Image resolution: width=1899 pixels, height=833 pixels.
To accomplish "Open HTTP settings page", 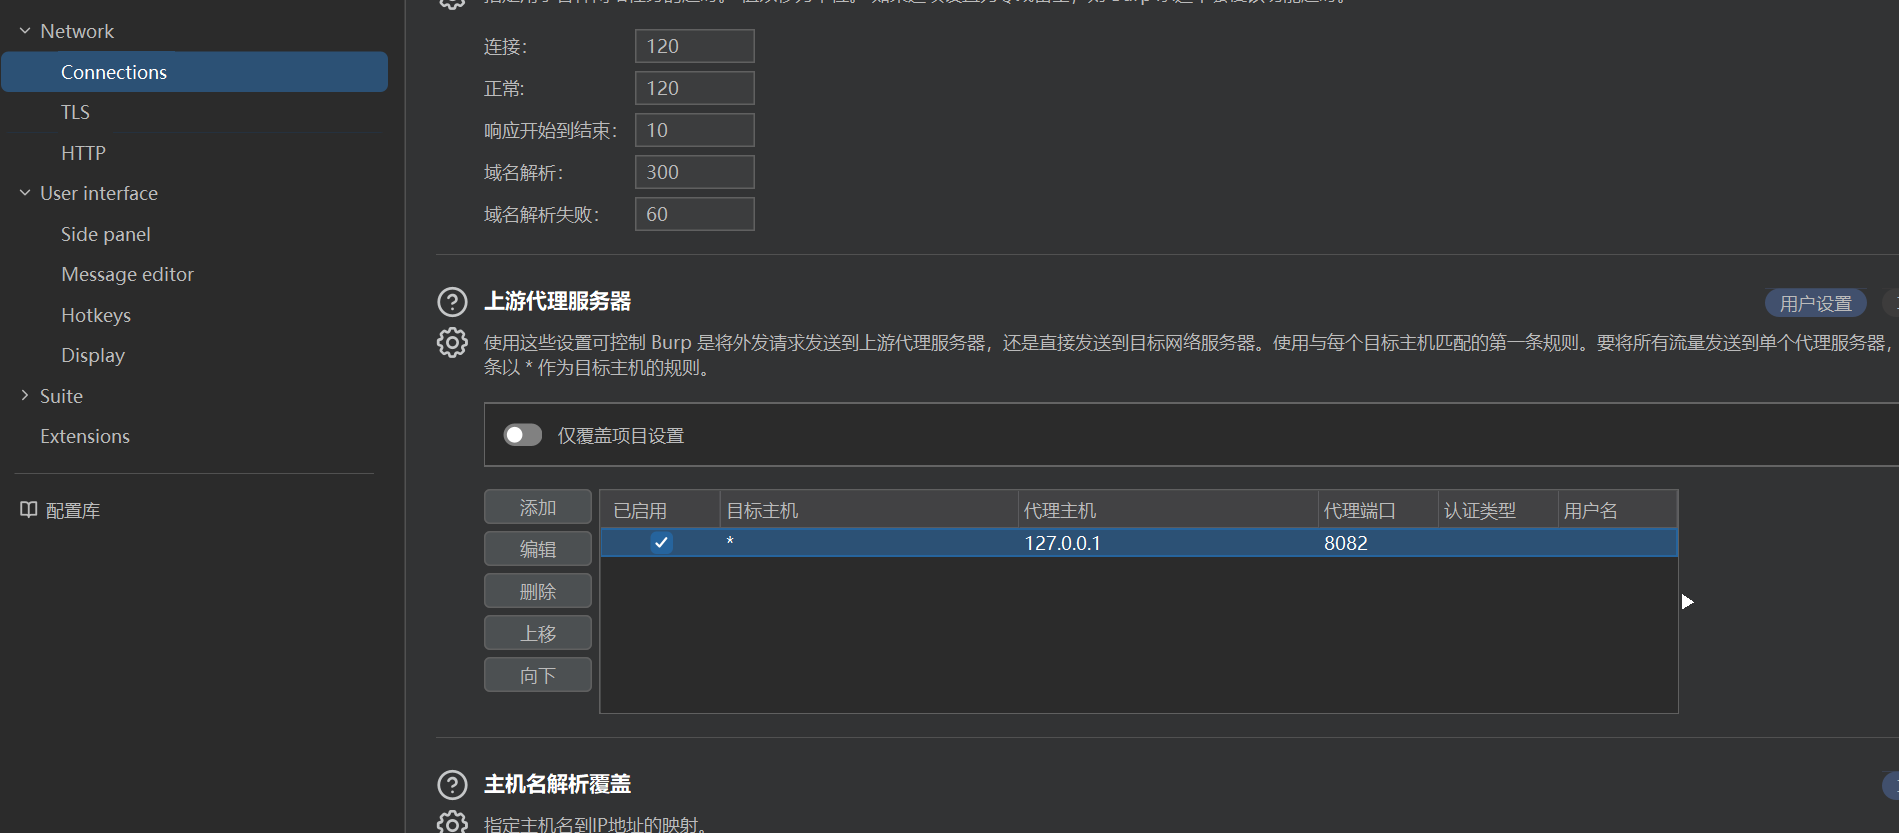I will [83, 153].
